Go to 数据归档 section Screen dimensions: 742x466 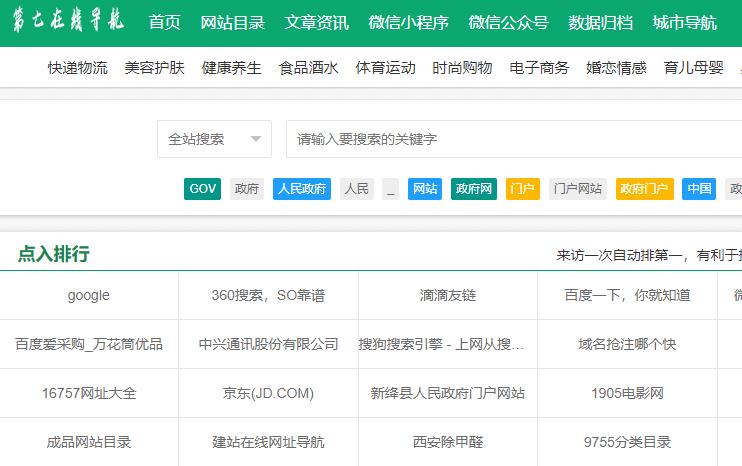click(x=601, y=22)
